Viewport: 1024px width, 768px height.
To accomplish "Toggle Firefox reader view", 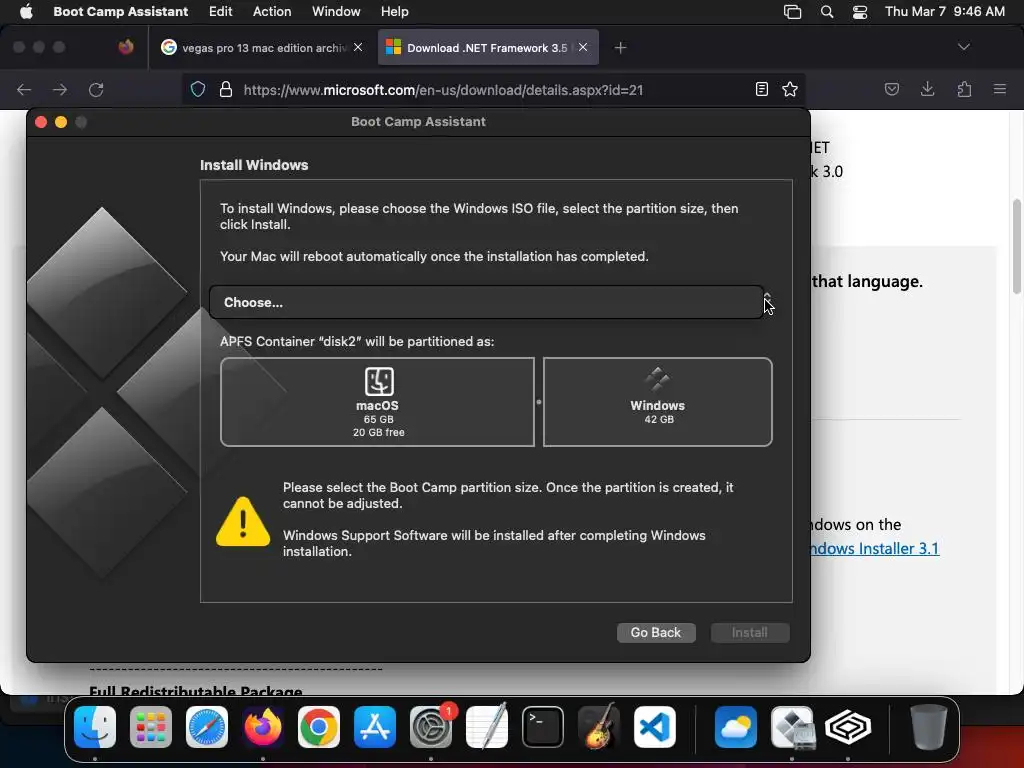I will click(x=761, y=89).
